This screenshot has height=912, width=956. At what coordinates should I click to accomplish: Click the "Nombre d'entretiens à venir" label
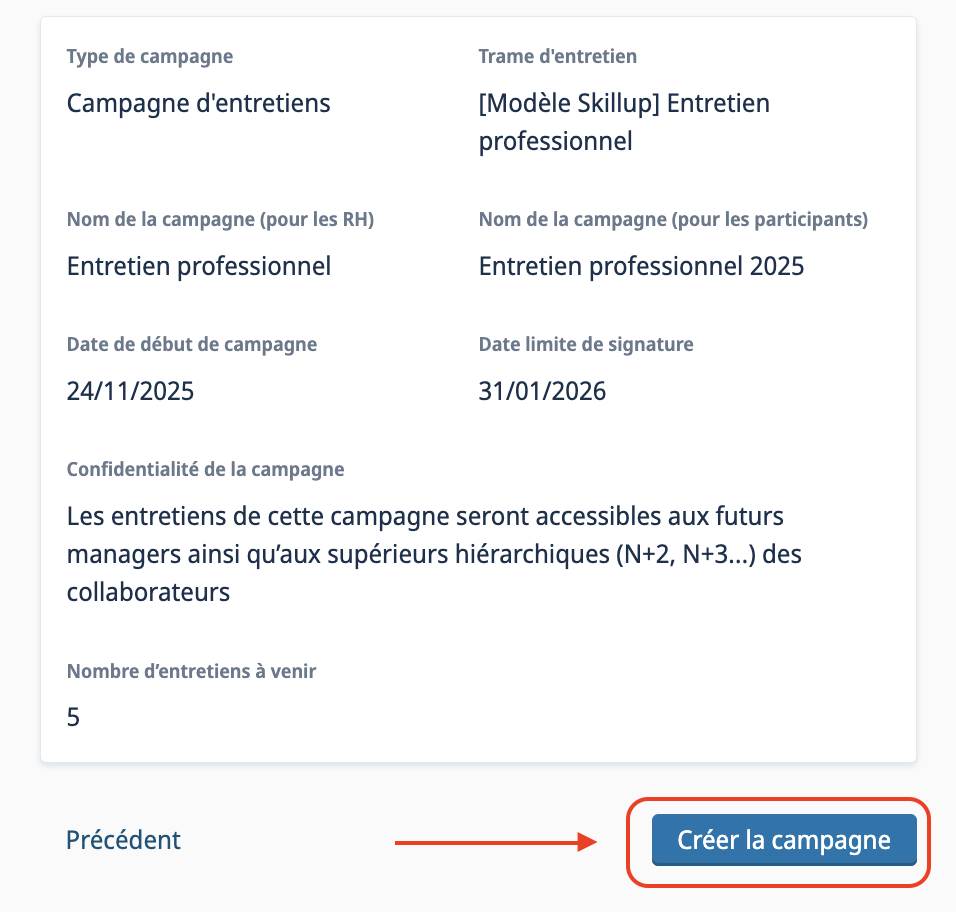click(191, 671)
